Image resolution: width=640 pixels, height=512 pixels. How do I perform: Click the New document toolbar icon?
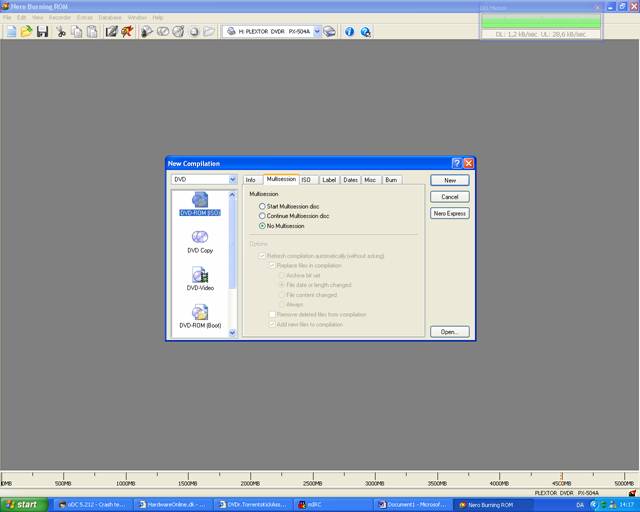11,32
